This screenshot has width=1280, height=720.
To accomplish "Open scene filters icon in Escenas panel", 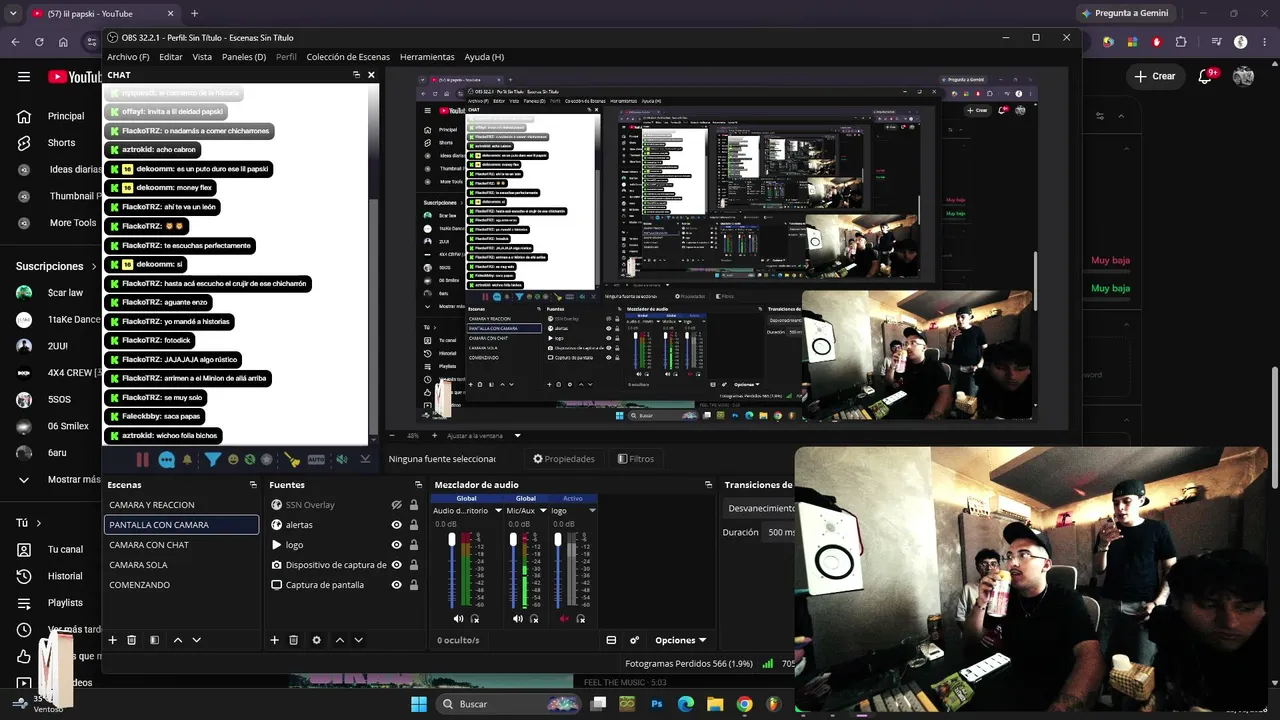I will [x=154, y=640].
